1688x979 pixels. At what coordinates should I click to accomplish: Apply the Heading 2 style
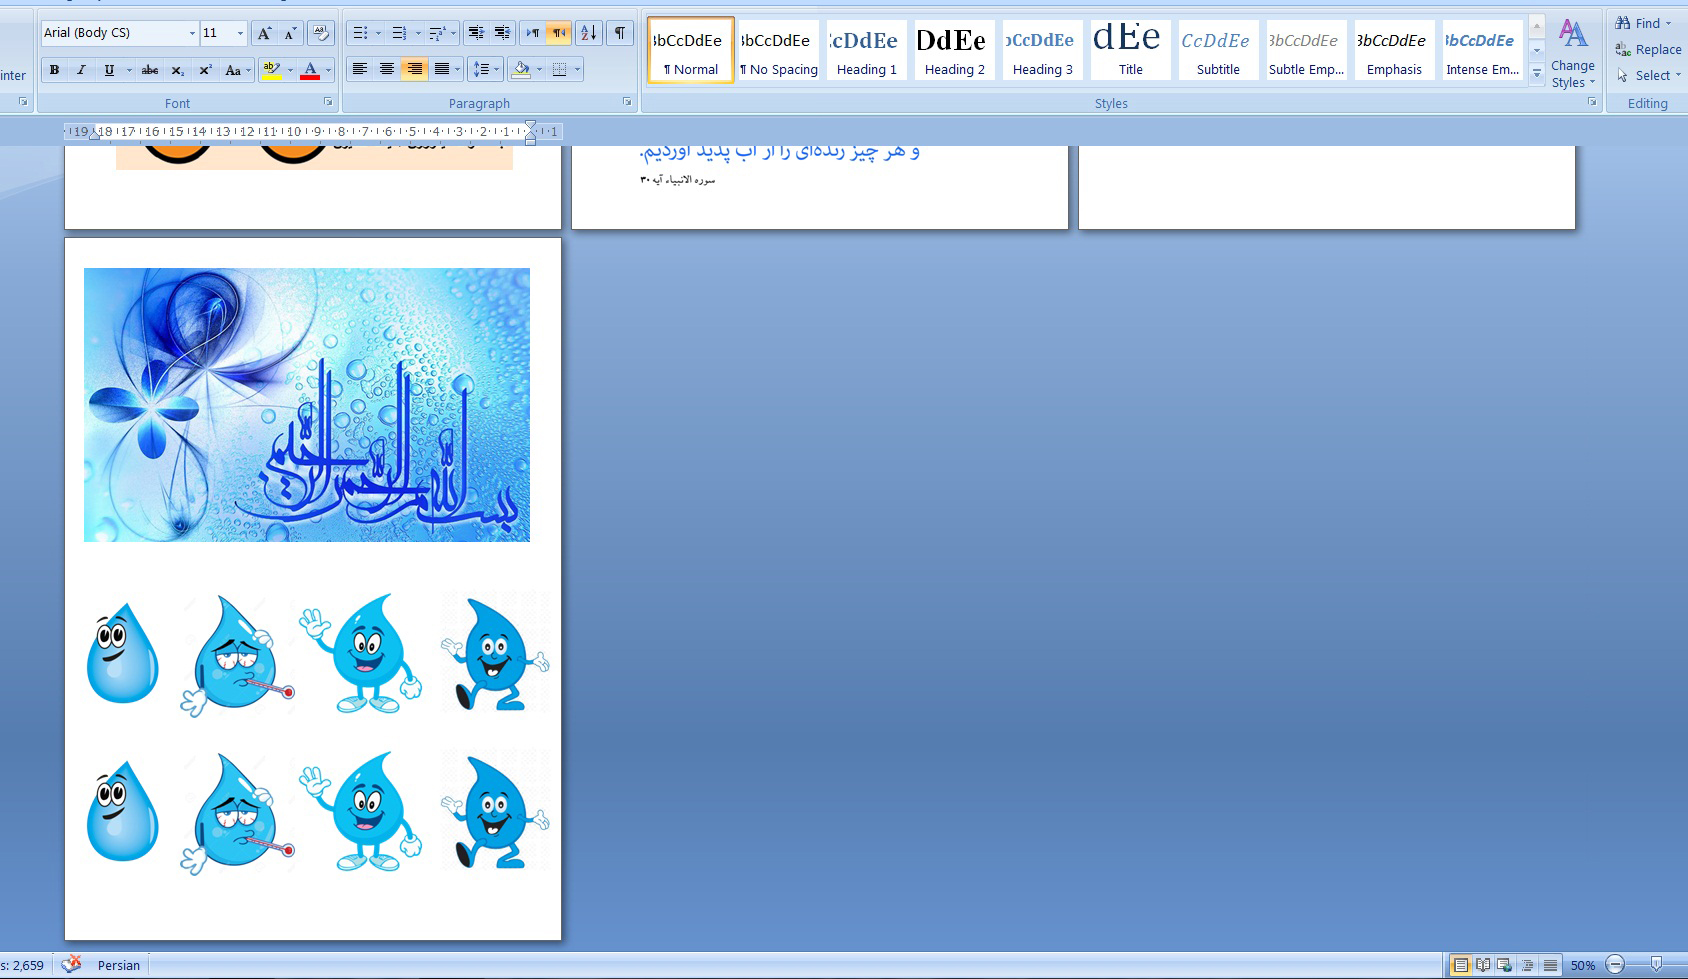click(x=954, y=50)
